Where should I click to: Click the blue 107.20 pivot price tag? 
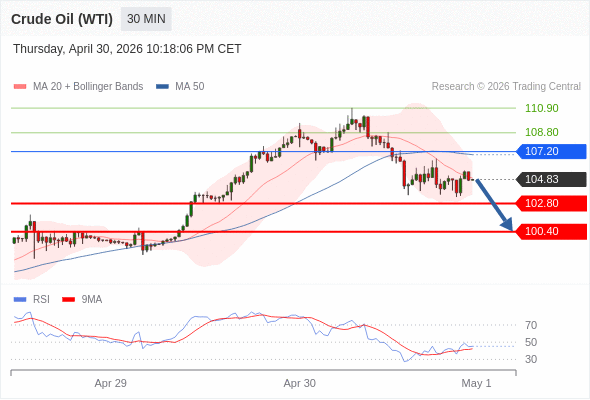[551, 151]
